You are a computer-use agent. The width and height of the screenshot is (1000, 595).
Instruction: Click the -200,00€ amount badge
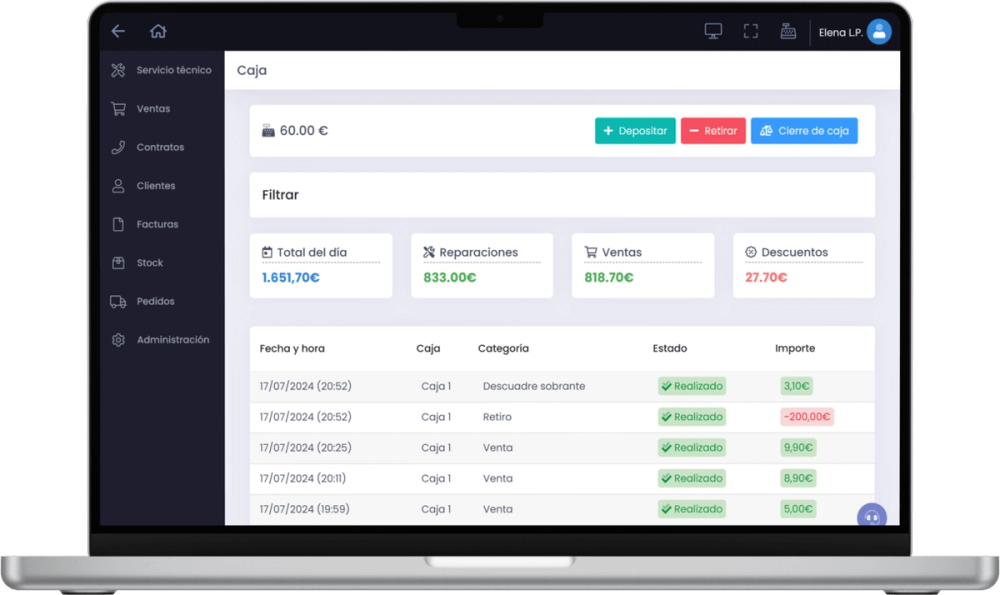point(807,417)
